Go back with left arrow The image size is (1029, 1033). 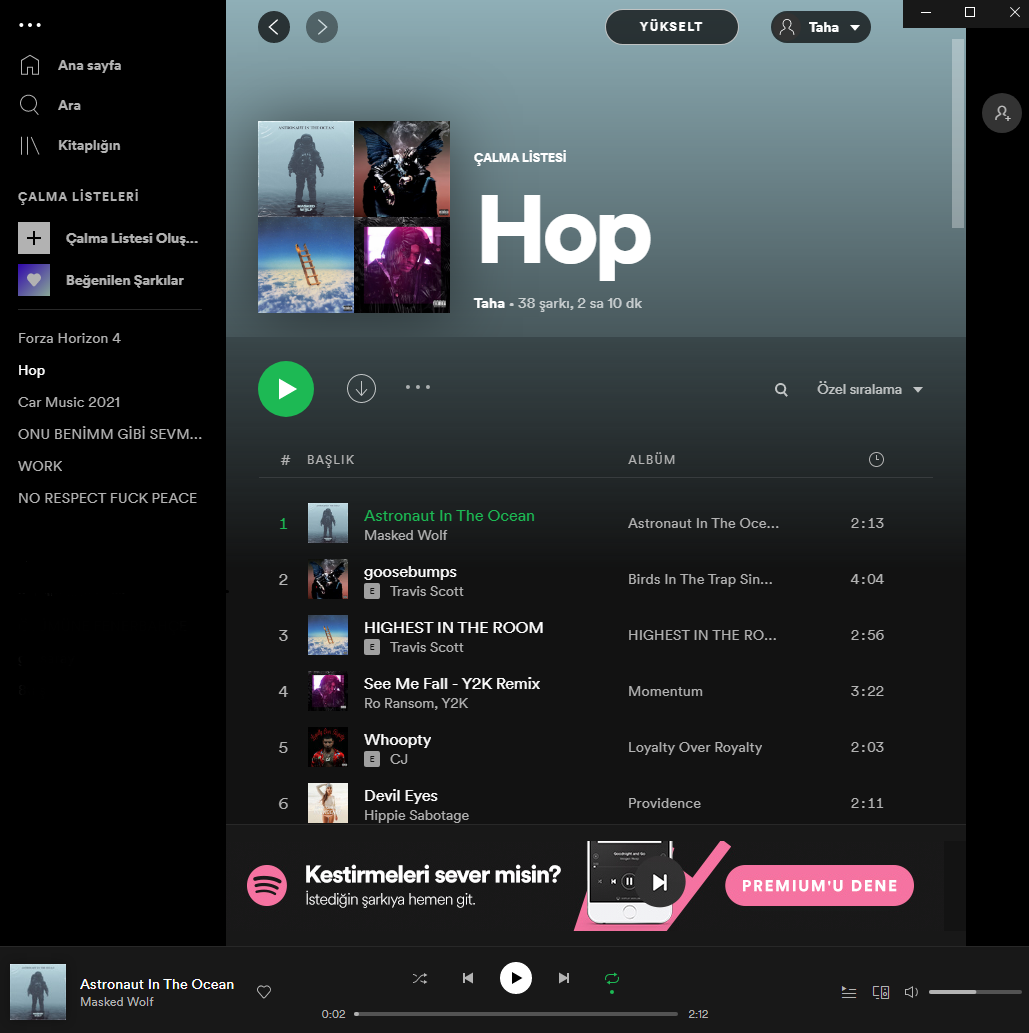click(274, 27)
